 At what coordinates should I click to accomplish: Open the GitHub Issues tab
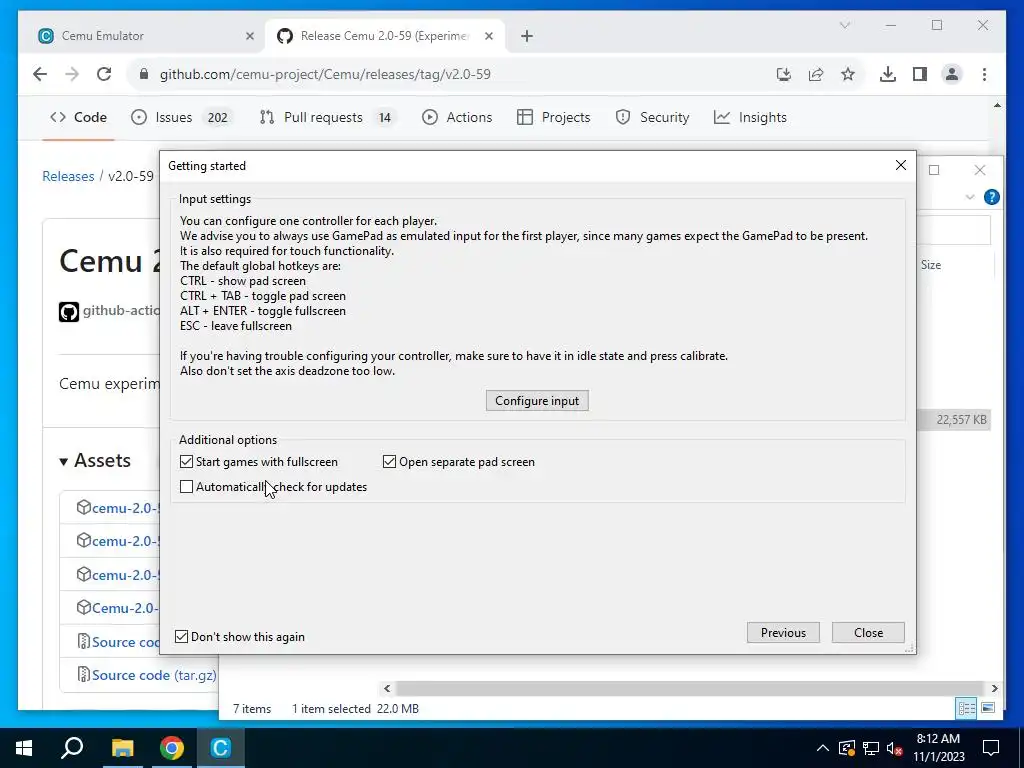[182, 117]
